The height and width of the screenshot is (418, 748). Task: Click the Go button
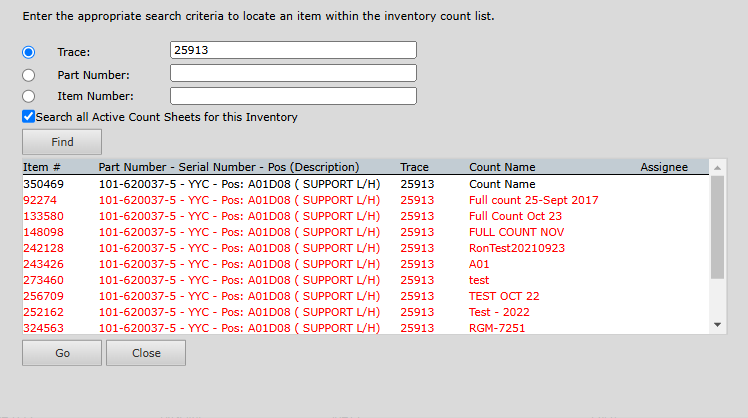click(x=61, y=353)
